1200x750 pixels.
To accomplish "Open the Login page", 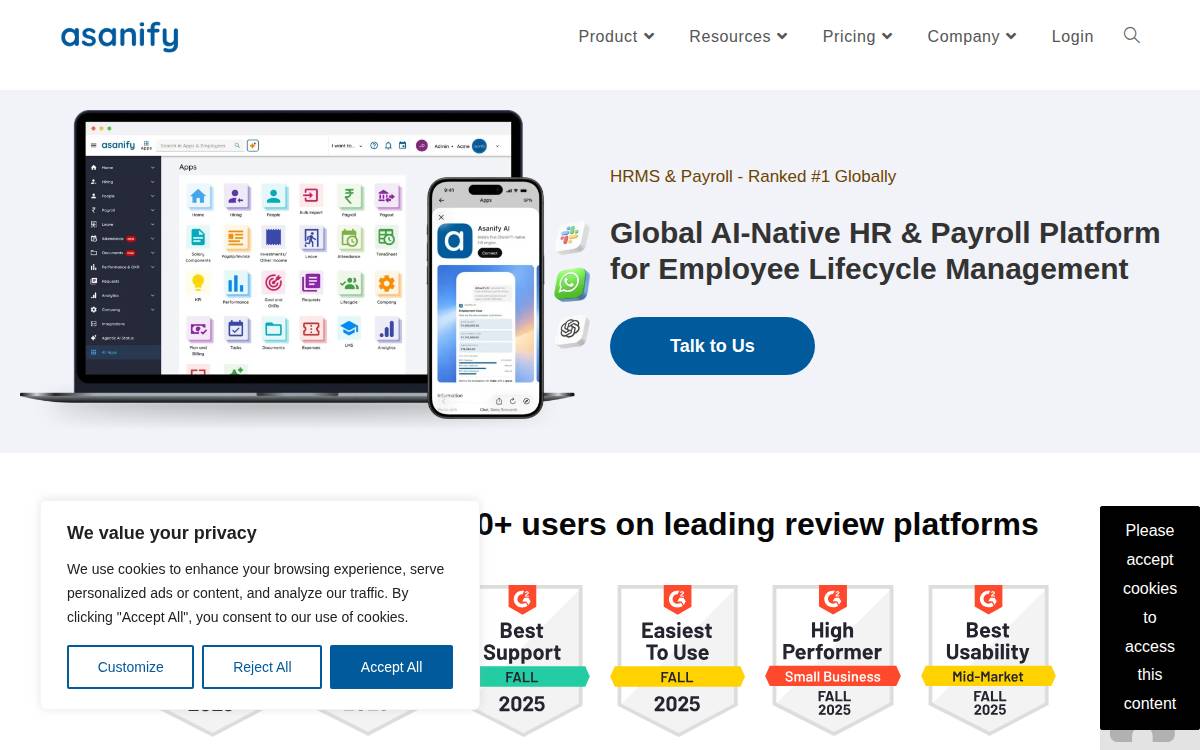I will (x=1072, y=36).
